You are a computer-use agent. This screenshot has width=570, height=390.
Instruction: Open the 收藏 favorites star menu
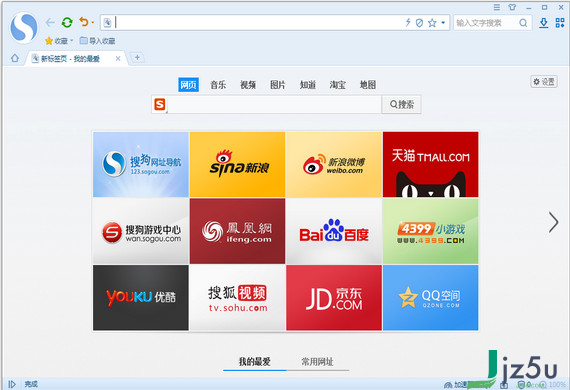pyautogui.click(x=59, y=41)
